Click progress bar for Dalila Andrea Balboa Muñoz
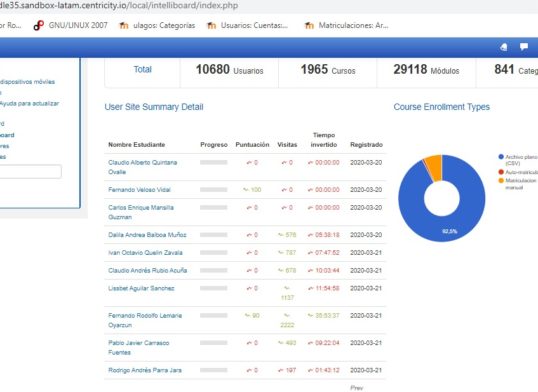 [213, 235]
